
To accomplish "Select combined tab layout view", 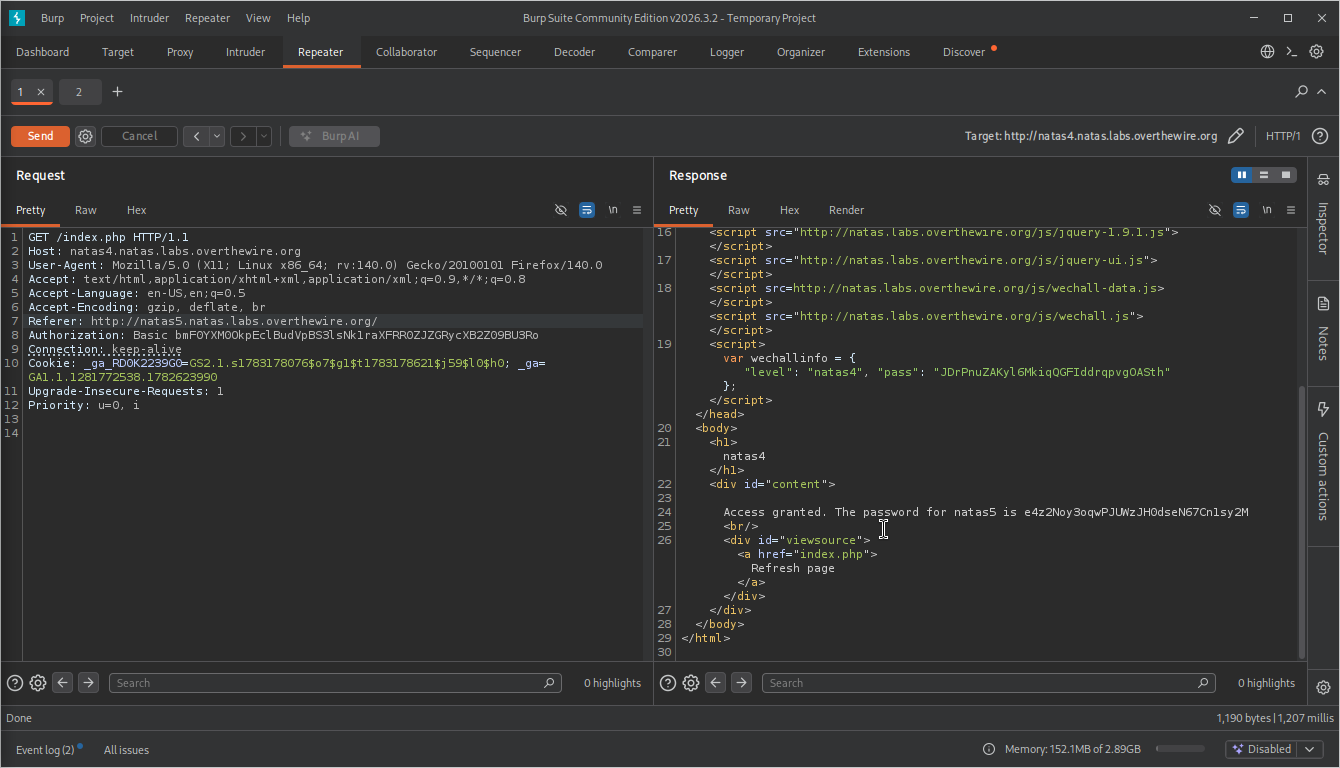I will point(1286,175).
